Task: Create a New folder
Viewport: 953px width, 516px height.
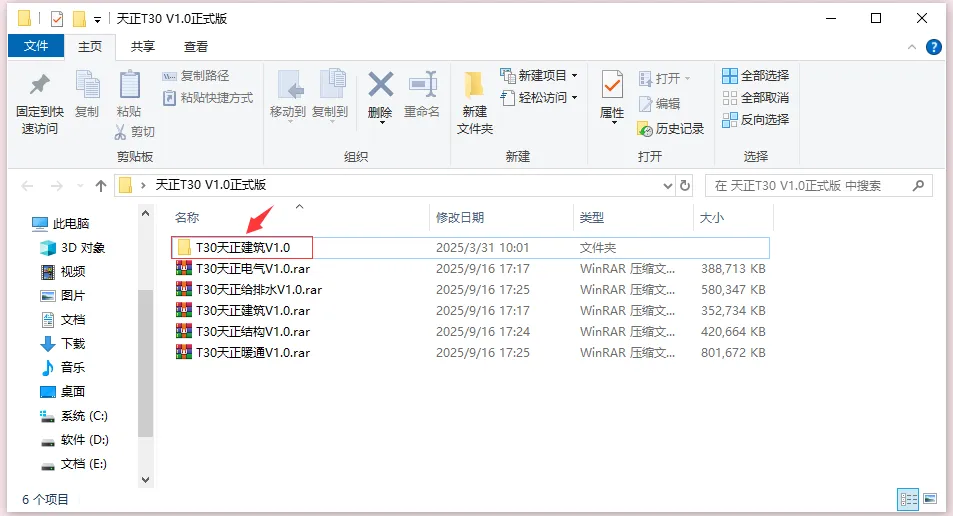Action: pyautogui.click(x=475, y=102)
